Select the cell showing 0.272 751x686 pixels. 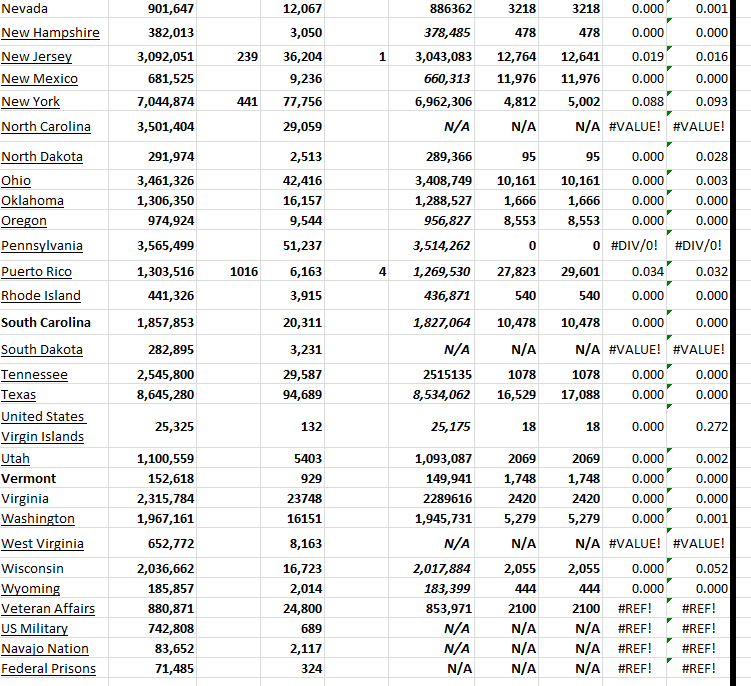[710, 427]
